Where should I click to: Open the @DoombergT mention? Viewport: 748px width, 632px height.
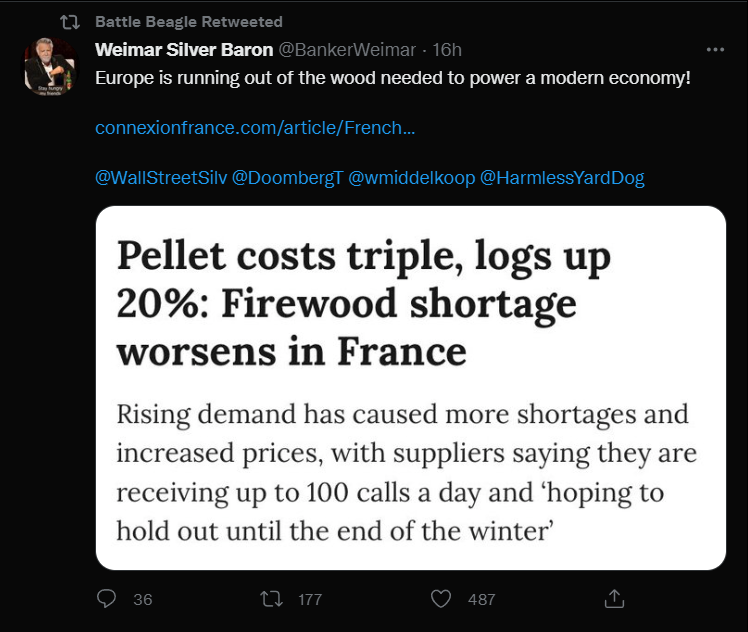pyautogui.click(x=287, y=178)
